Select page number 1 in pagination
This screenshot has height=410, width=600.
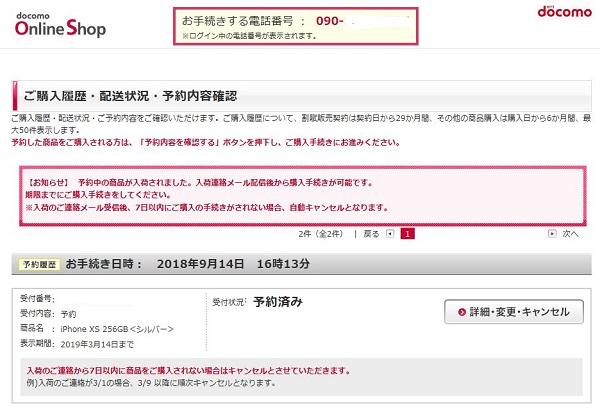[x=407, y=233]
